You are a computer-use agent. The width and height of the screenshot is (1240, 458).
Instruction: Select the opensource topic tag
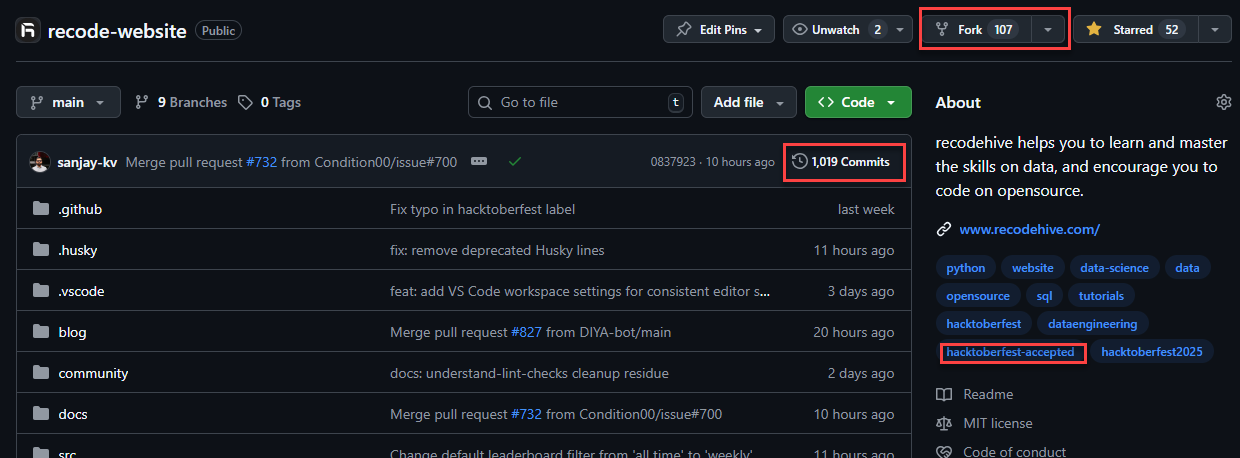point(979,295)
